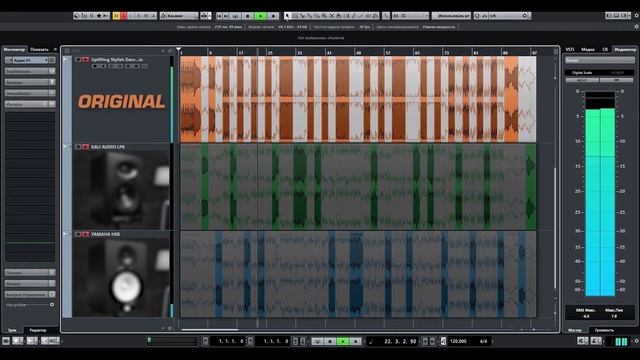Expand the third Inspector section
The image size is (640, 360).
(30, 82)
